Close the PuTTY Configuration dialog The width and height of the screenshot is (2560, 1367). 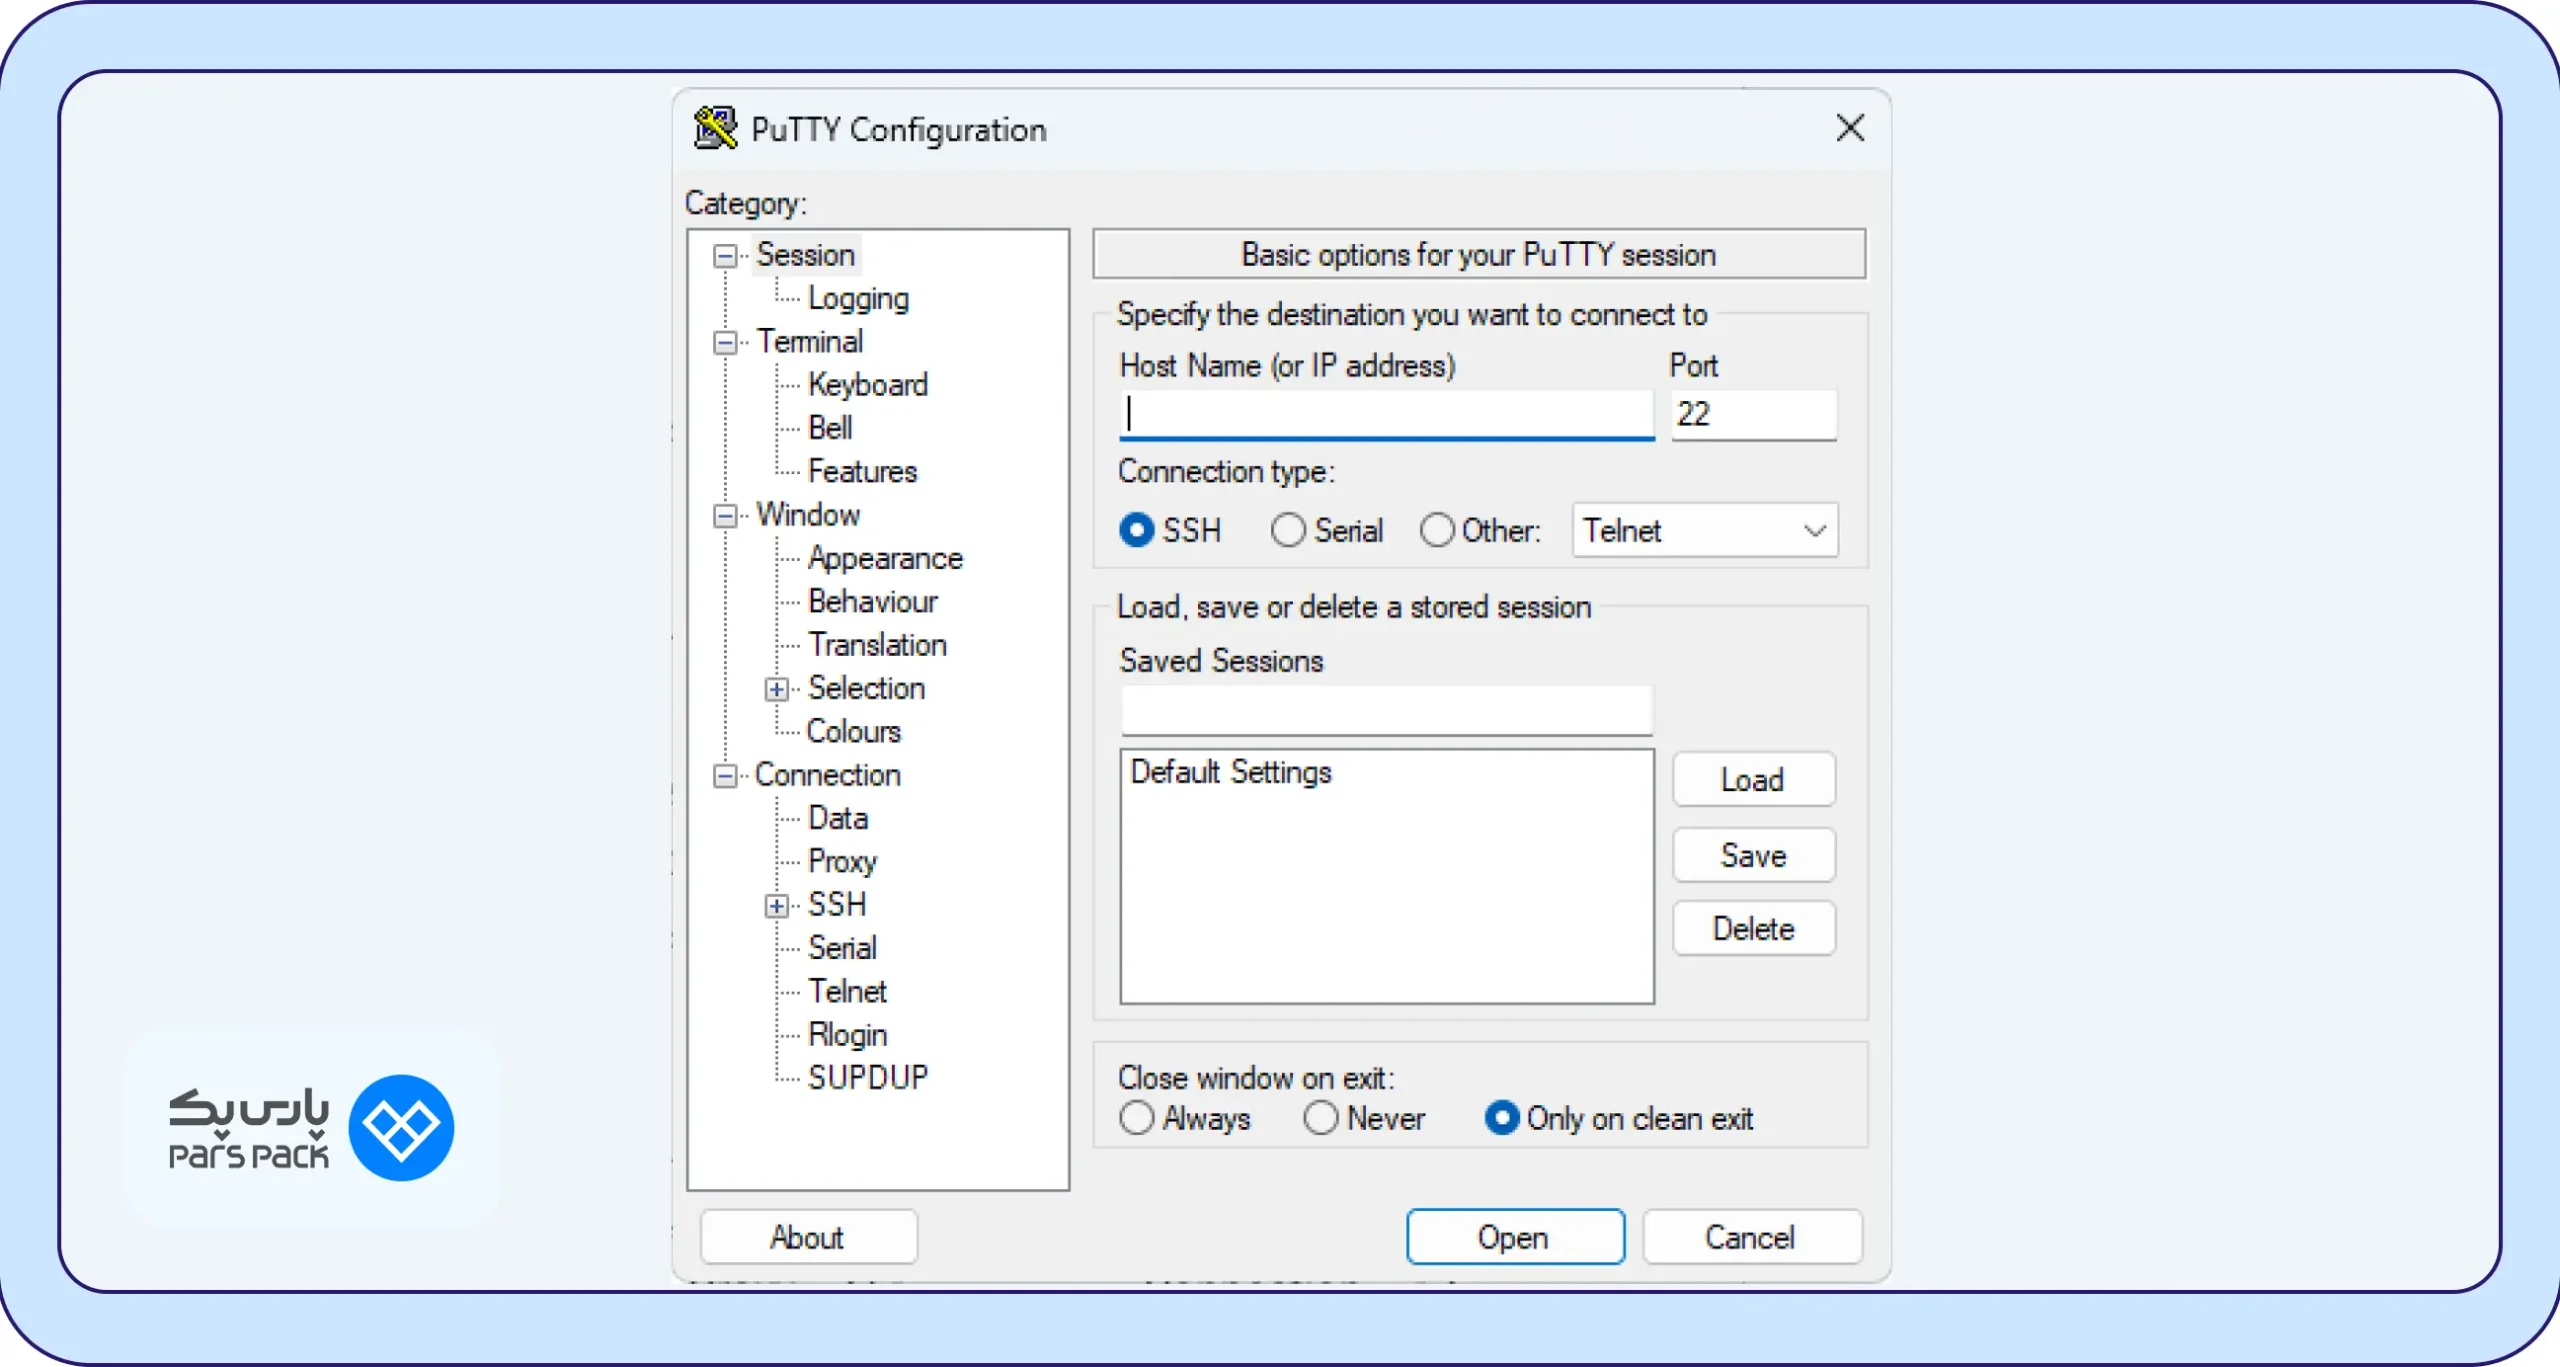1850,127
